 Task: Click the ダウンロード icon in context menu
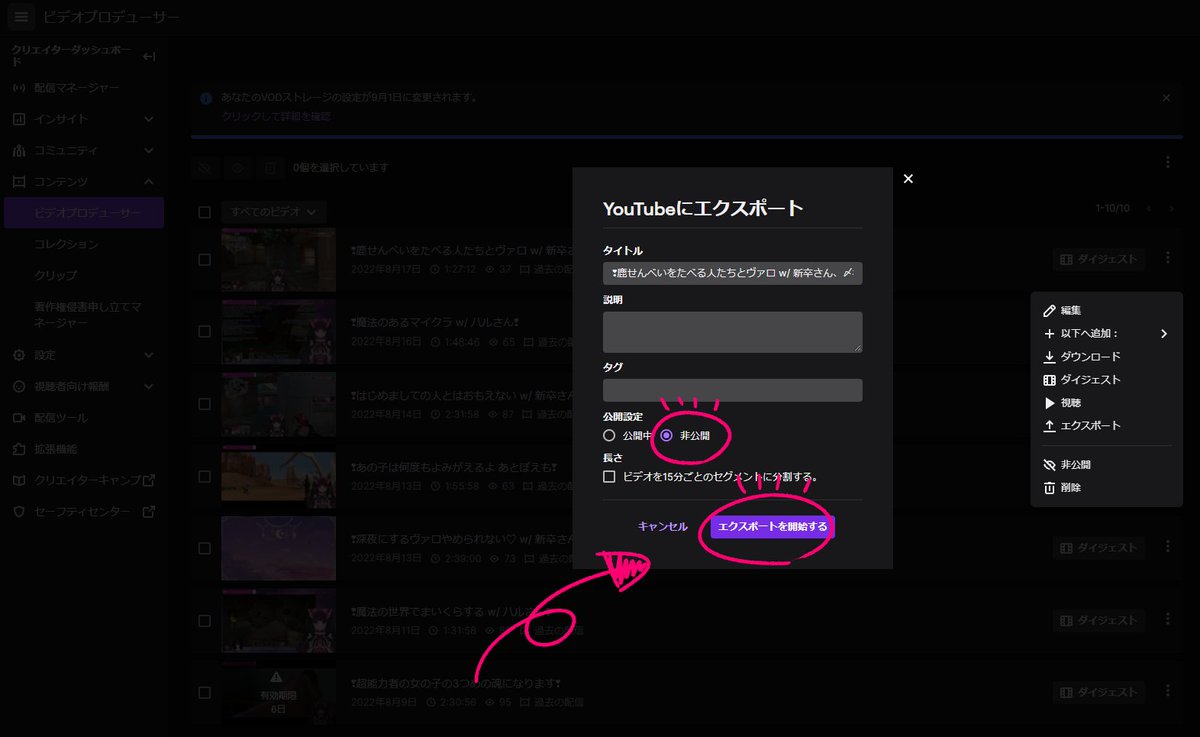point(1049,357)
